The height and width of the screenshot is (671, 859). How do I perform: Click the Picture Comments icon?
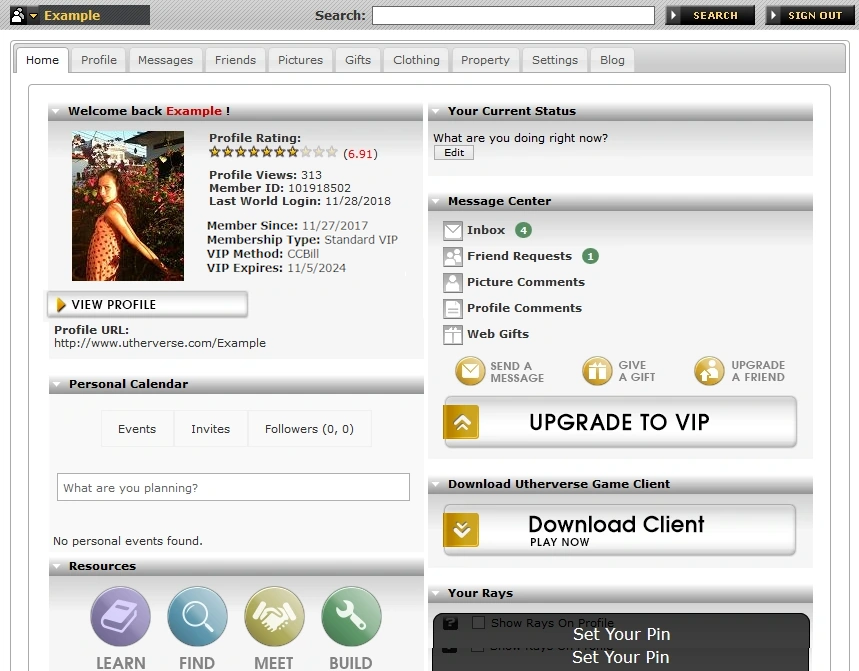pos(453,283)
